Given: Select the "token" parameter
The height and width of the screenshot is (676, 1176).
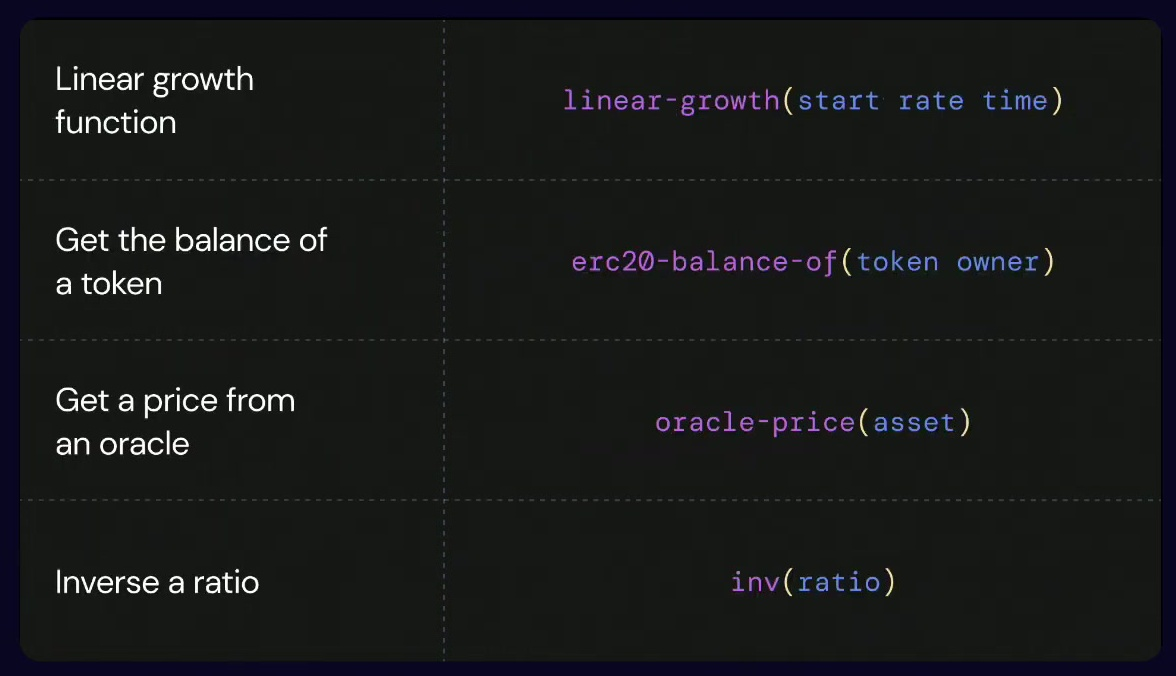Looking at the screenshot, I should [x=898, y=262].
